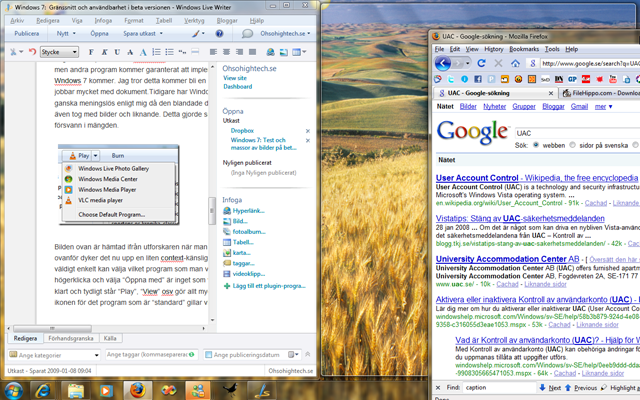
Task: Switch to the Källa tab
Action: [110, 338]
